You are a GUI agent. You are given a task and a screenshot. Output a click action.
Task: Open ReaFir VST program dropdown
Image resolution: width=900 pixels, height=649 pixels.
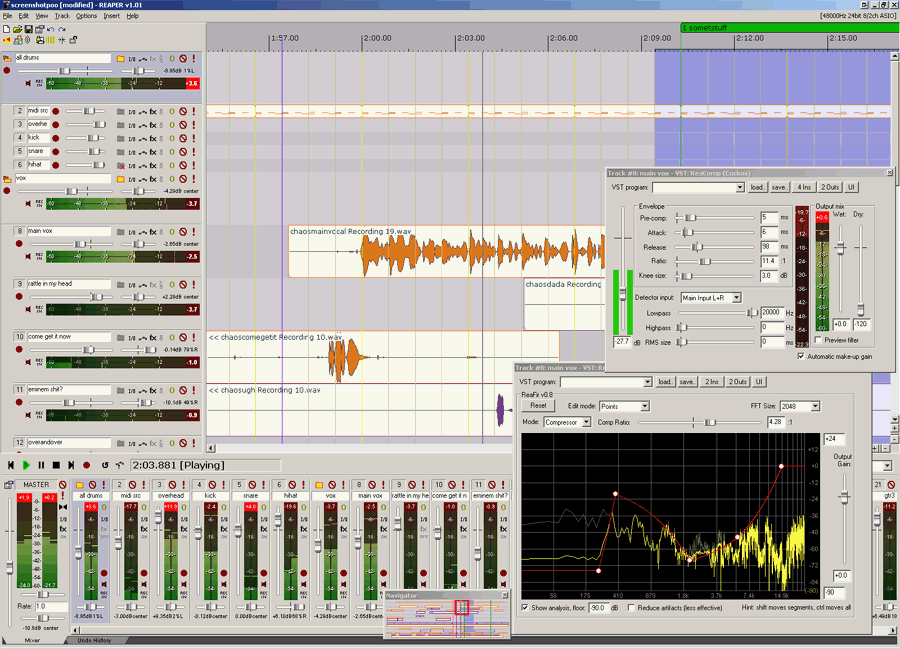pyautogui.click(x=647, y=382)
